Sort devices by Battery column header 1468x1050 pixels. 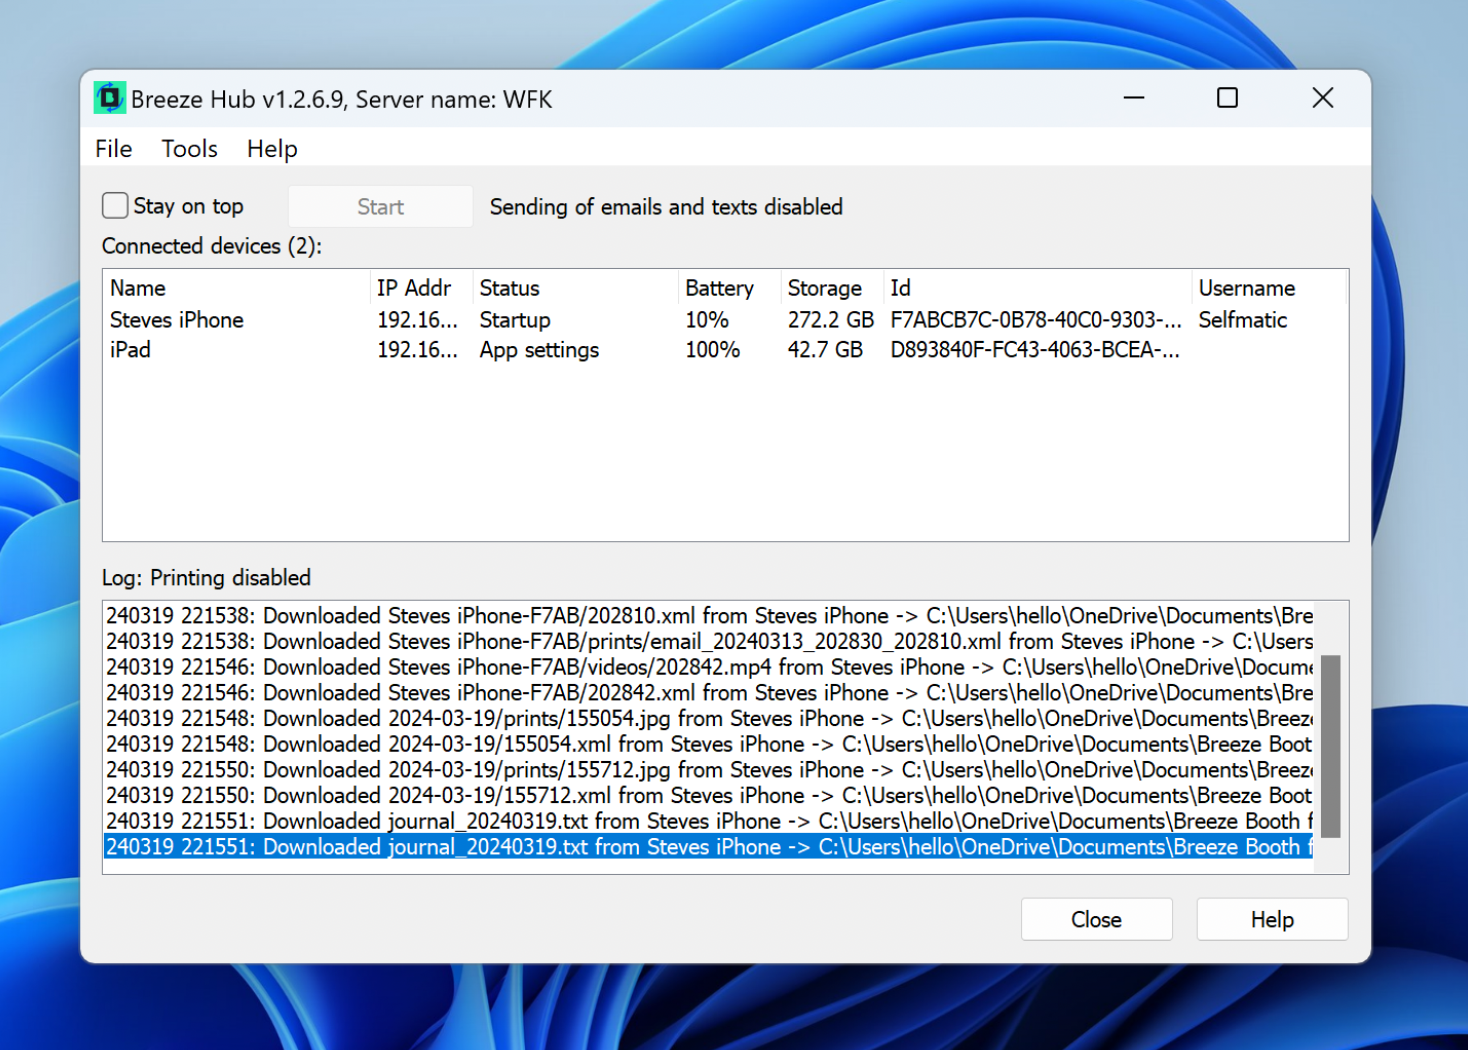coord(719,288)
